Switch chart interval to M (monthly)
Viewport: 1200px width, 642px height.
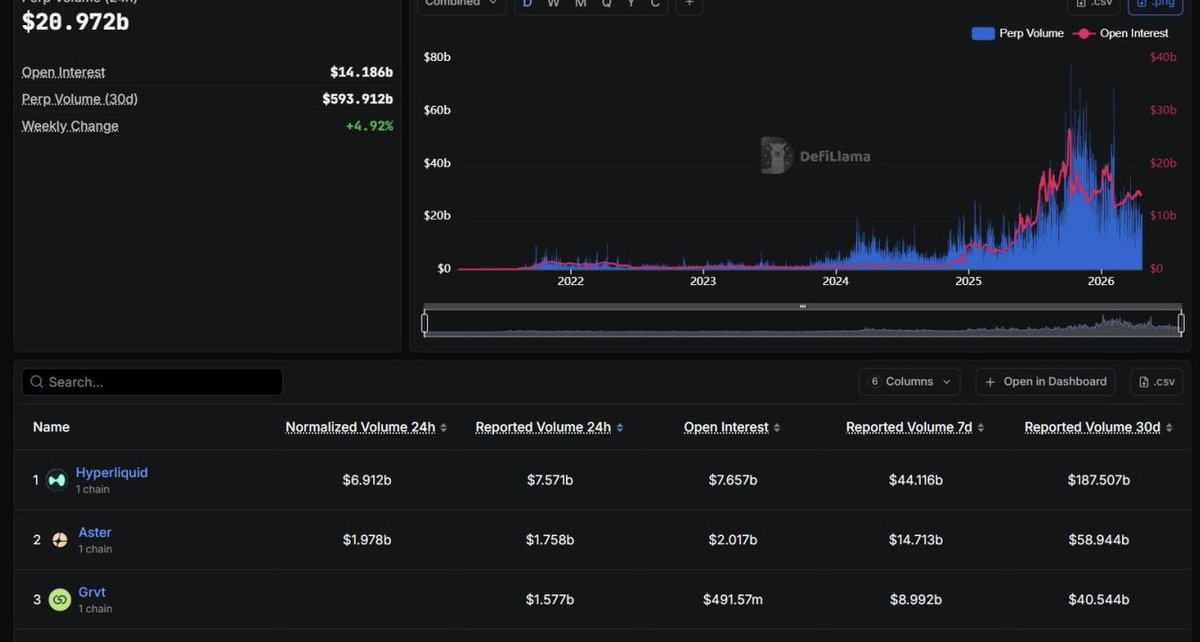click(x=580, y=4)
